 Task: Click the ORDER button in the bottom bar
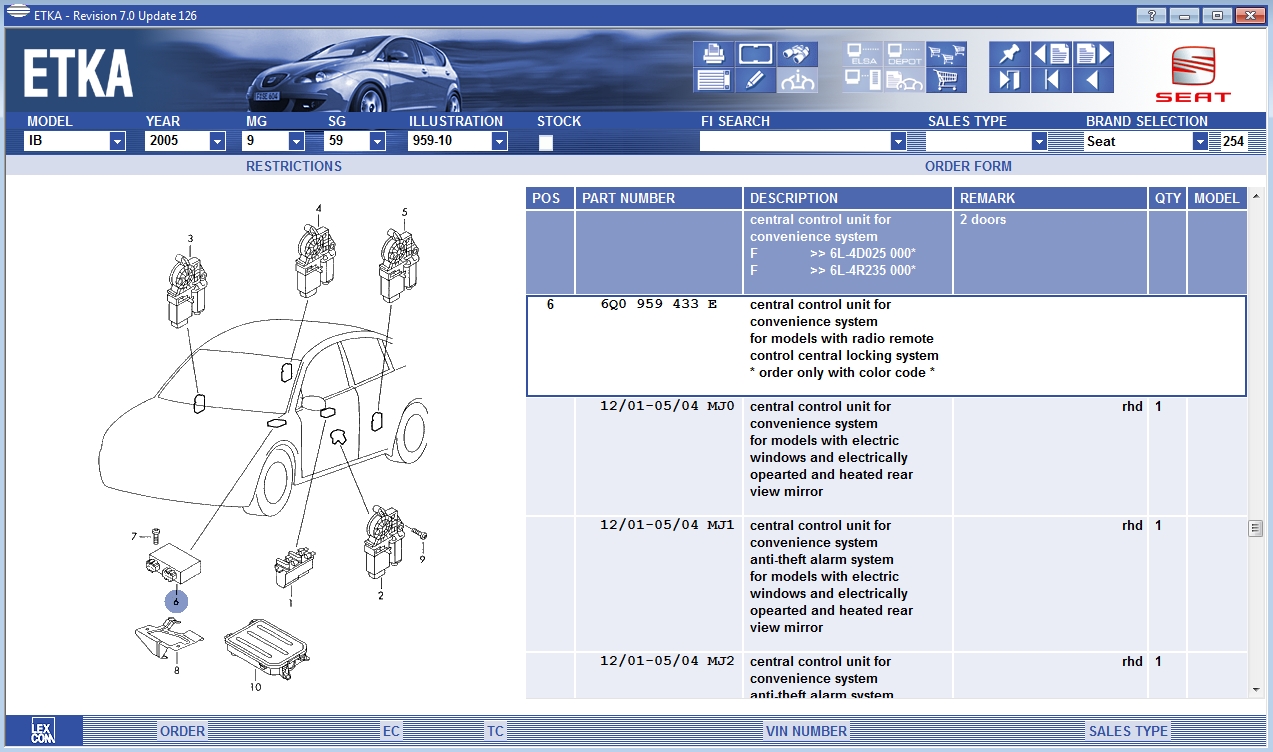[x=183, y=731]
